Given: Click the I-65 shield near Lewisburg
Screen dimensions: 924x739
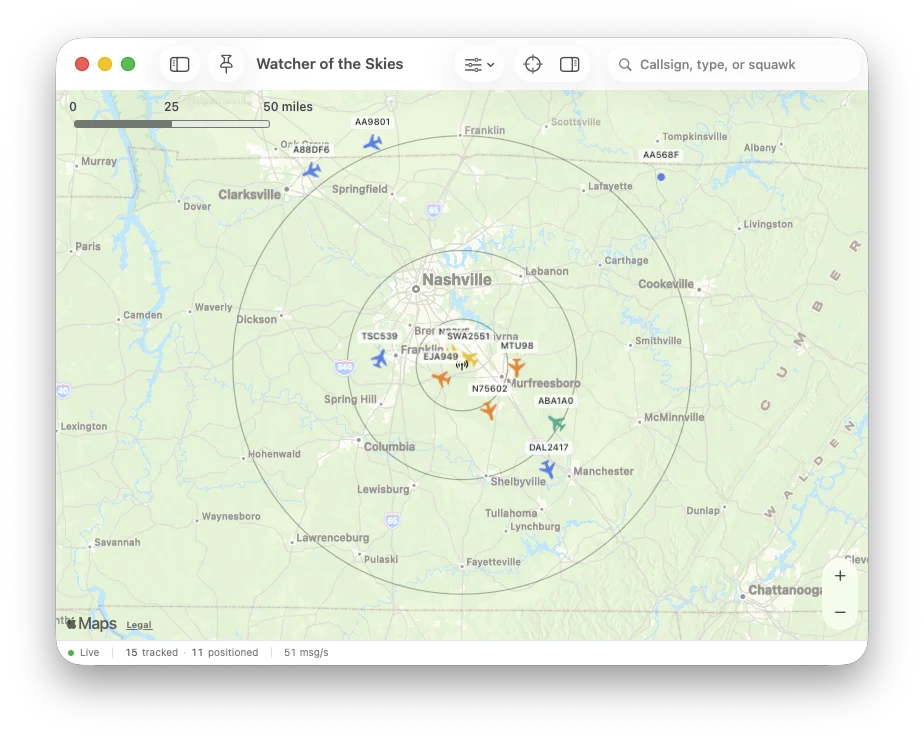Looking at the screenshot, I should (392, 520).
